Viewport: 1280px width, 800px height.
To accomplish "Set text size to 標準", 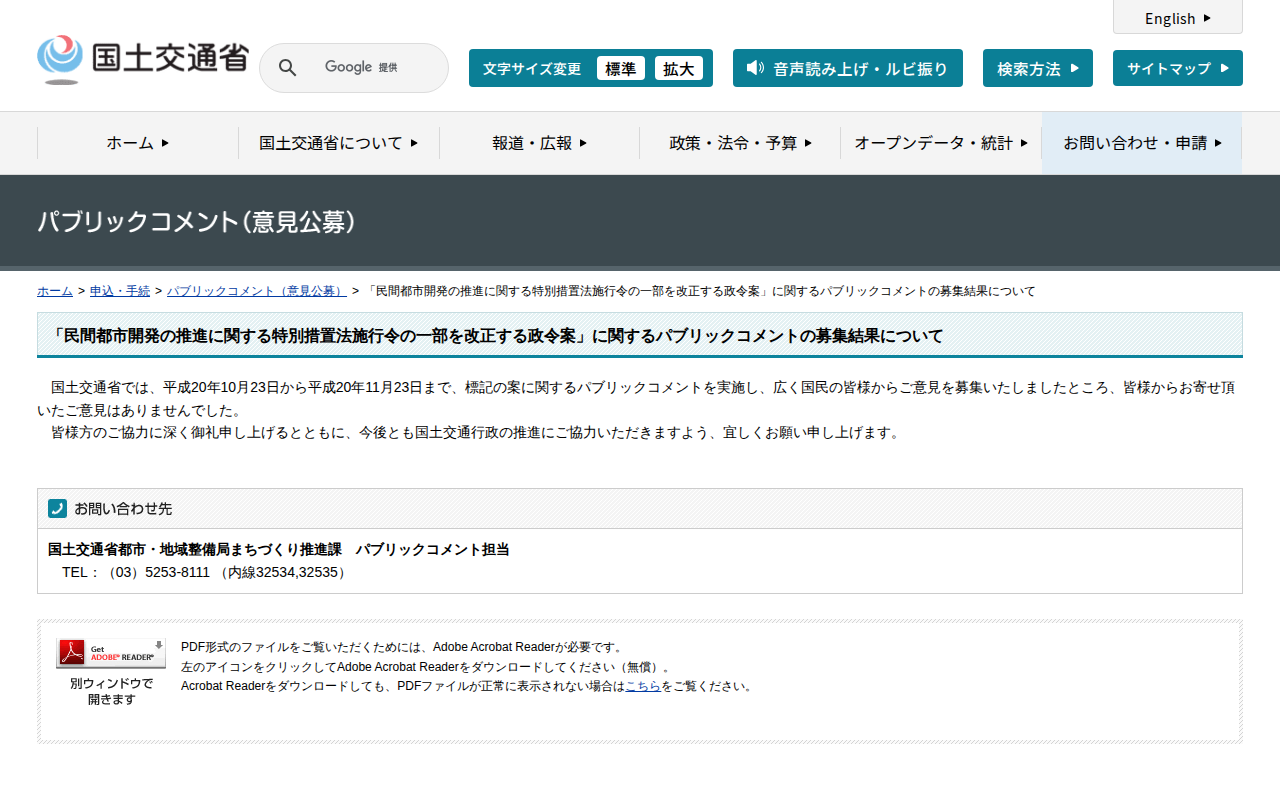I will (620, 68).
